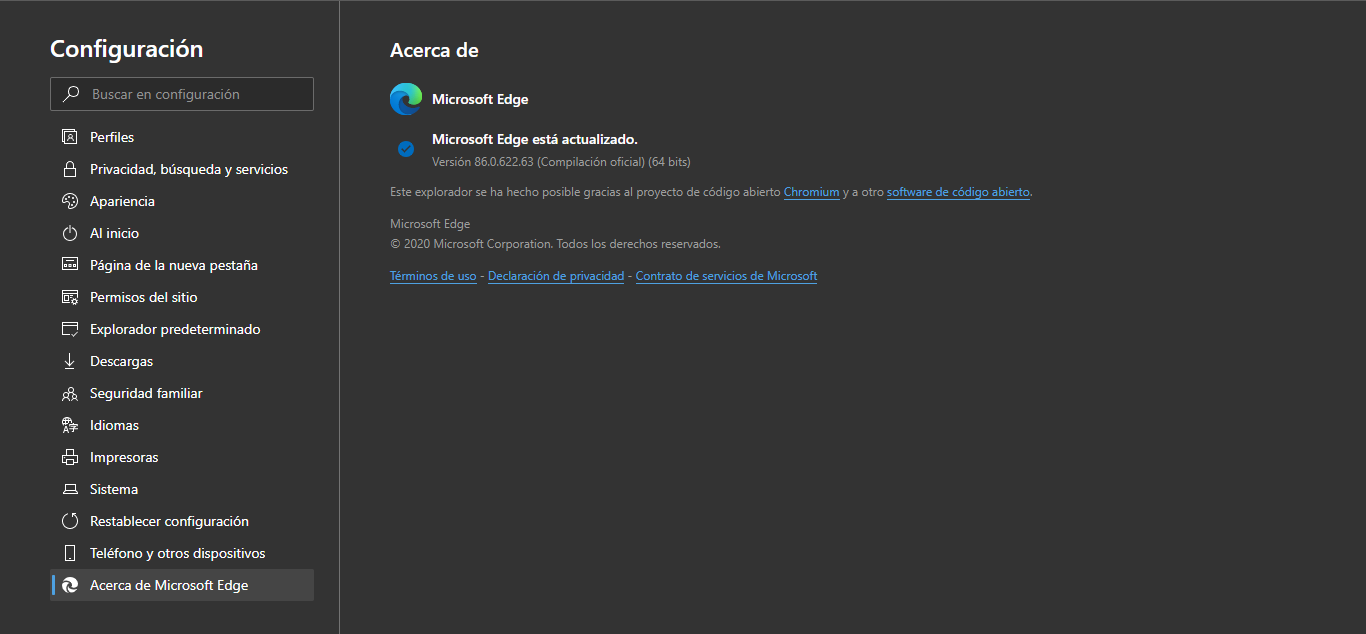The width and height of the screenshot is (1366, 634).
Task: Click the Idiomas language icon
Action: click(x=70, y=425)
